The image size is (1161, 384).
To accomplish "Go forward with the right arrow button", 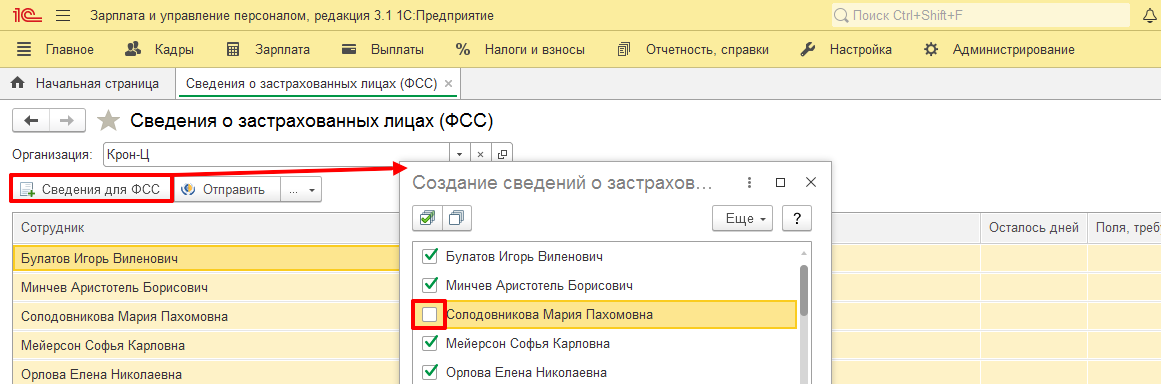I will click(67, 121).
